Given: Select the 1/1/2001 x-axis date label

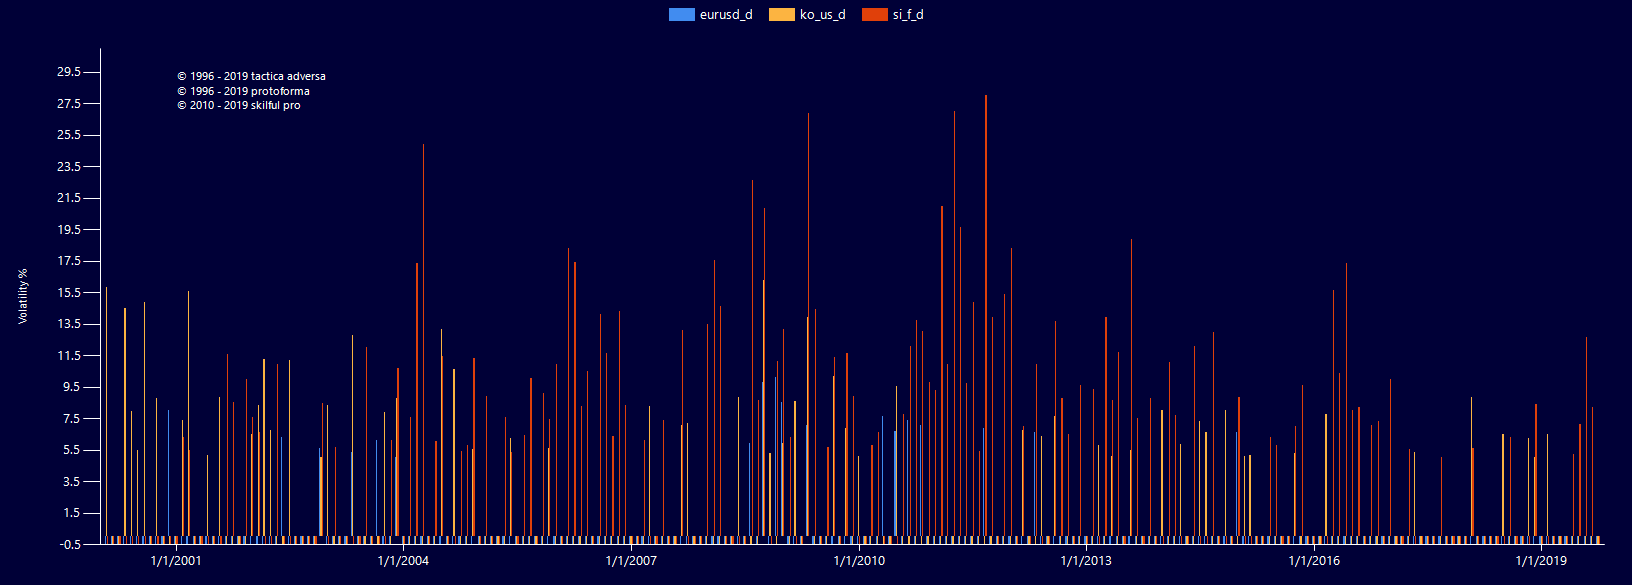Looking at the screenshot, I should [x=176, y=561].
